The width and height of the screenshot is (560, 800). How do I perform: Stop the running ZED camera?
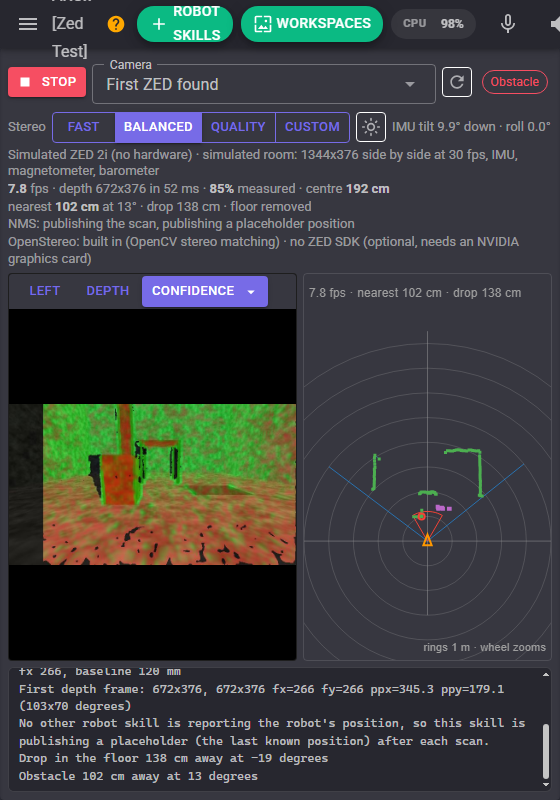pyautogui.click(x=47, y=82)
